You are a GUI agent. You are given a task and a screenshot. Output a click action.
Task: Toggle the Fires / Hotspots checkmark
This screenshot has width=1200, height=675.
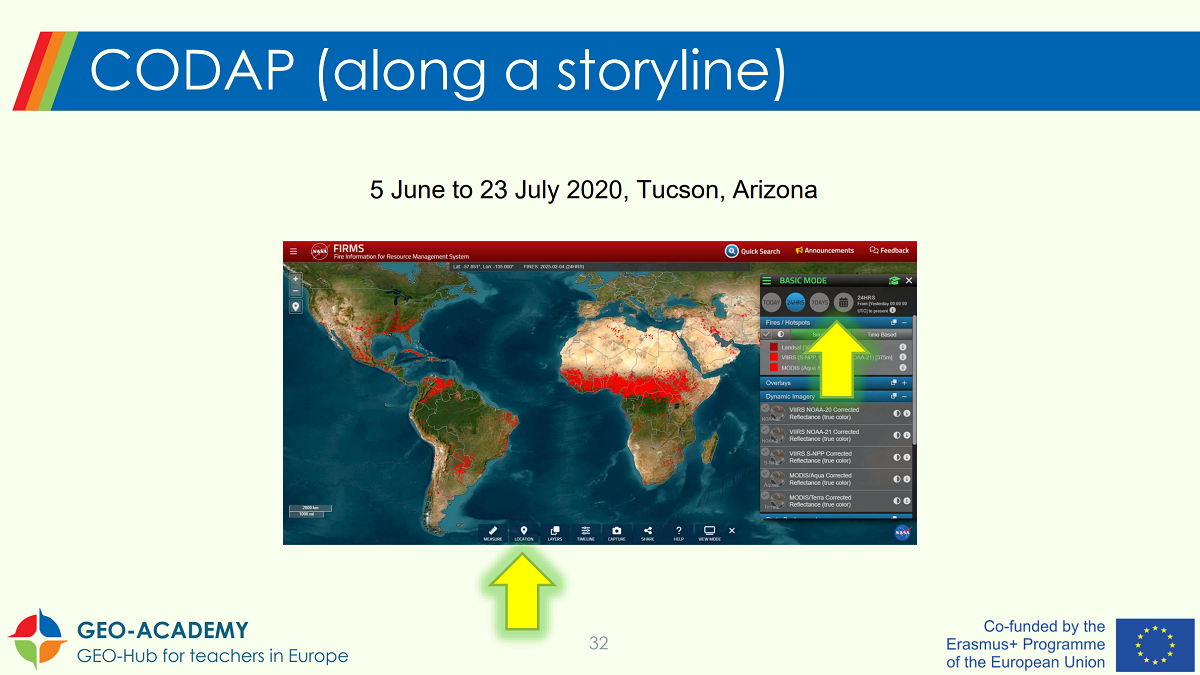tap(767, 334)
